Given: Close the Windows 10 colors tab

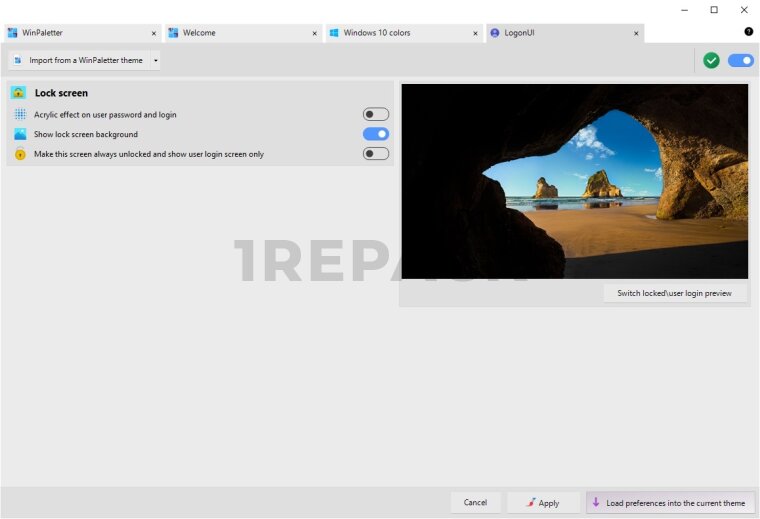Looking at the screenshot, I should (x=475, y=33).
